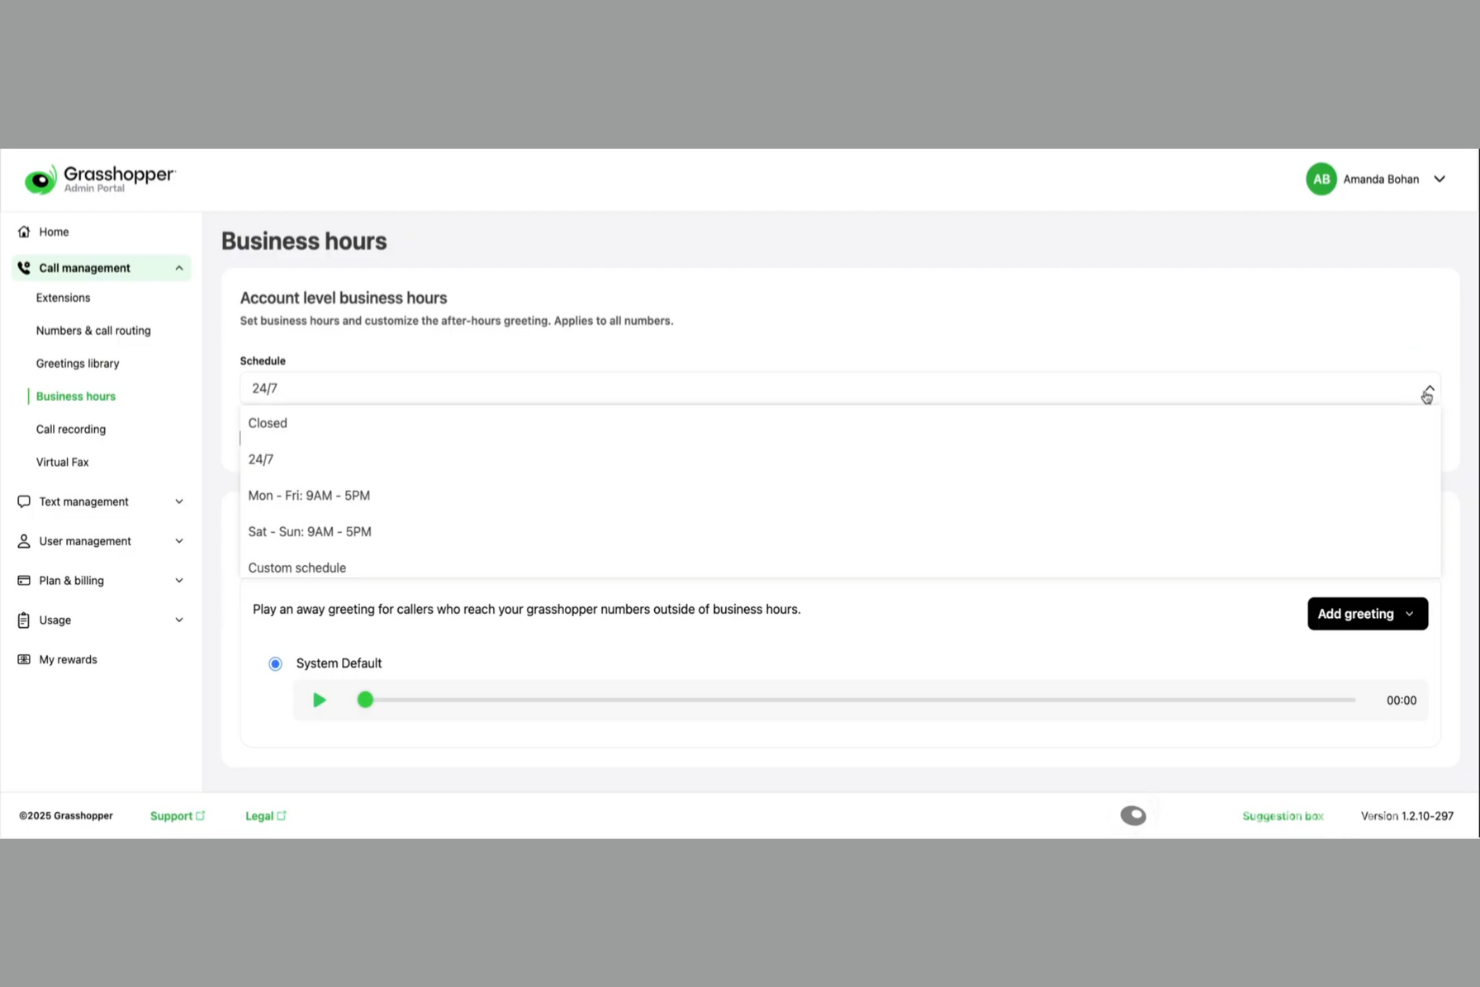Click the My rewards icon
1480x987 pixels.
(23, 659)
